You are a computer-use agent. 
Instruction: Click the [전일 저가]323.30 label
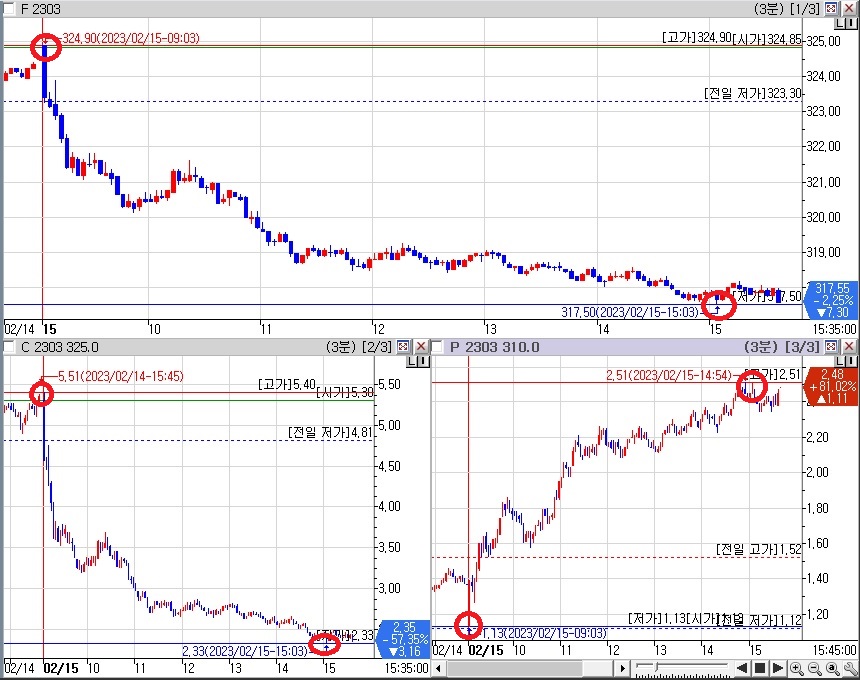pos(753,94)
